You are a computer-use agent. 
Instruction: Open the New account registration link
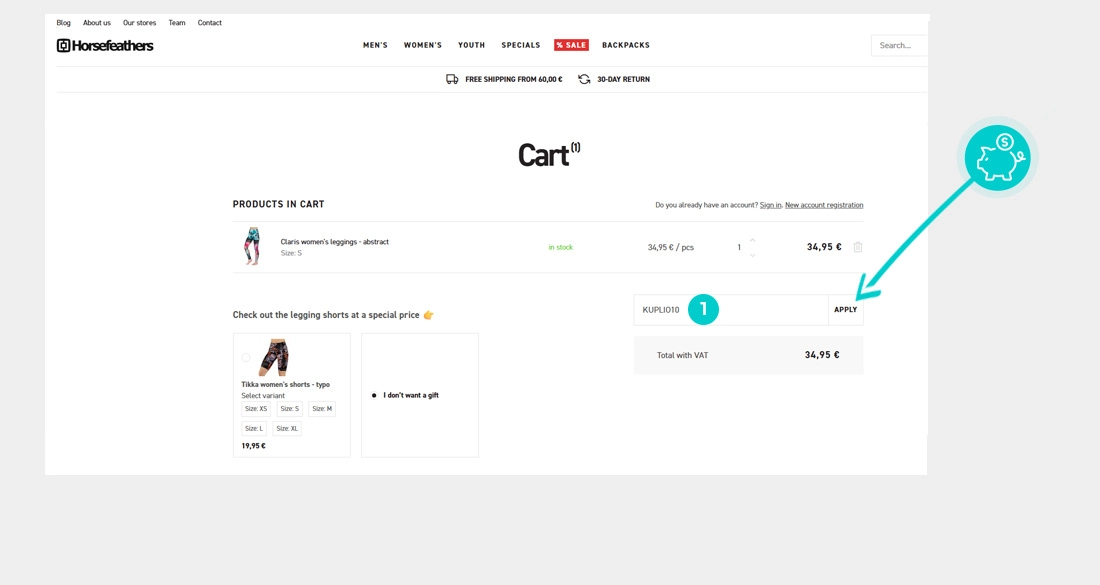click(824, 205)
